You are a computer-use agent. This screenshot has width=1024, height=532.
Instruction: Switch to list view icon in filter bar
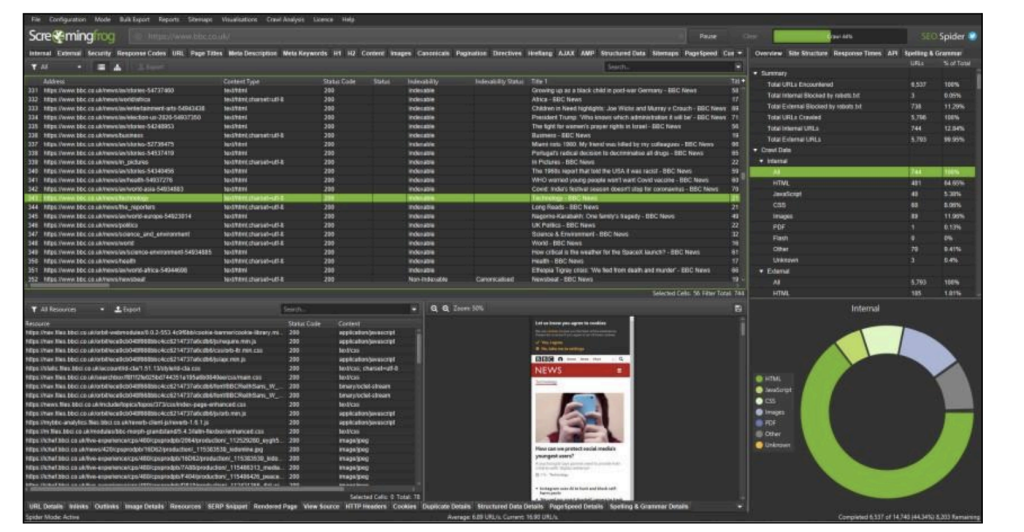pyautogui.click(x=101, y=67)
